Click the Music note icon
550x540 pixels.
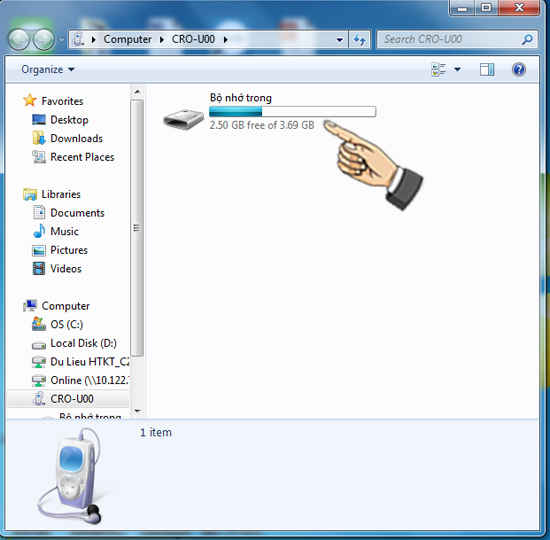click(39, 231)
